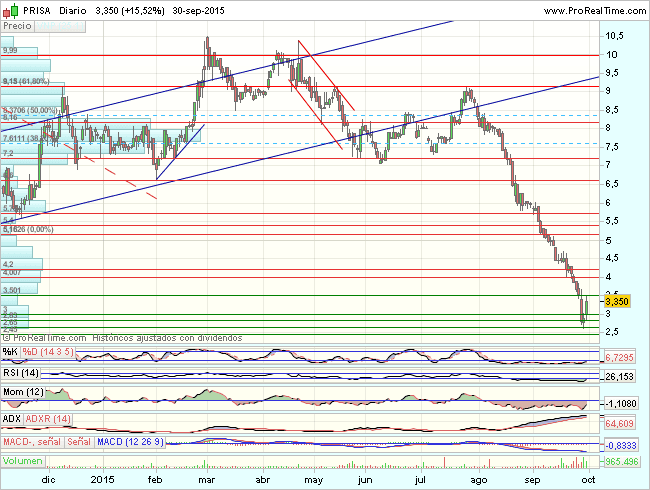Click the candlestick chart icon beside PRISA
The height and width of the screenshot is (490, 650).
pyautogui.click(x=11, y=11)
